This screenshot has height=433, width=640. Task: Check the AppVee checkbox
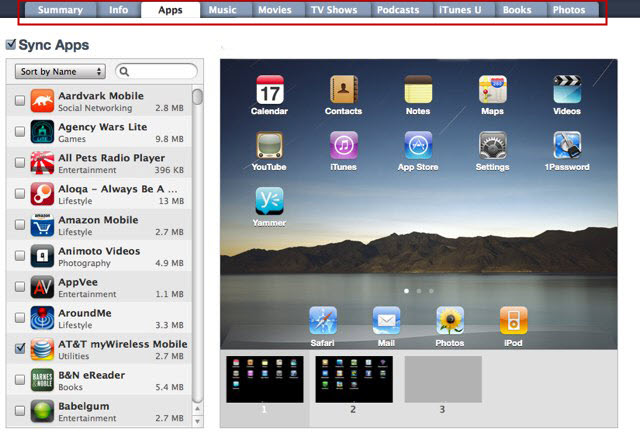[x=20, y=286]
